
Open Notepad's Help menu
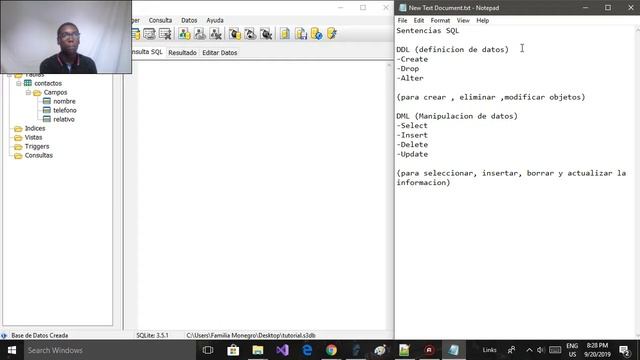(x=482, y=20)
